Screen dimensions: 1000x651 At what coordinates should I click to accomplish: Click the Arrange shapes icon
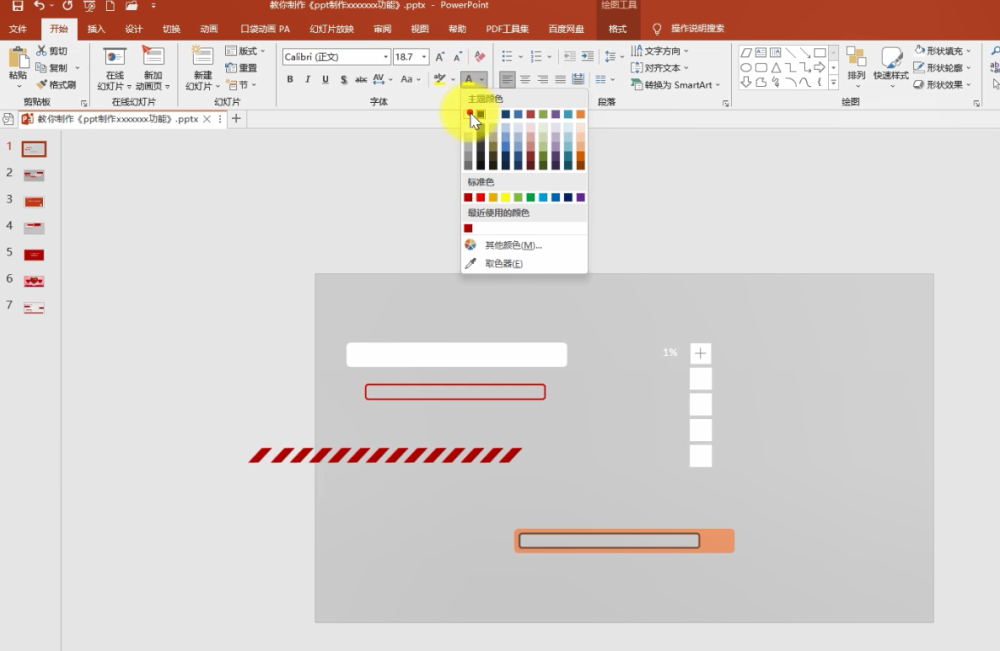tap(856, 64)
